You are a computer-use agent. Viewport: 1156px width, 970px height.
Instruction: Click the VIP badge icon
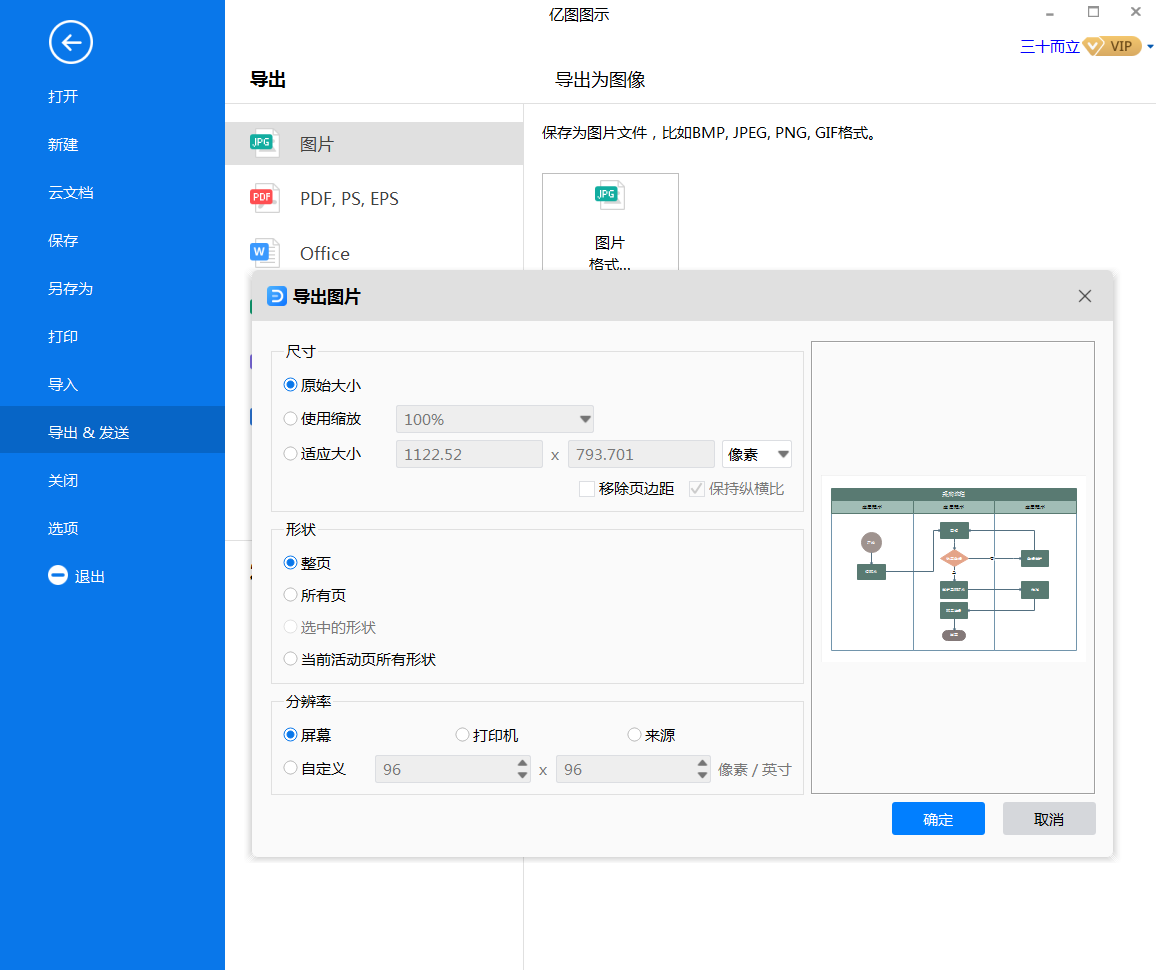click(1112, 46)
